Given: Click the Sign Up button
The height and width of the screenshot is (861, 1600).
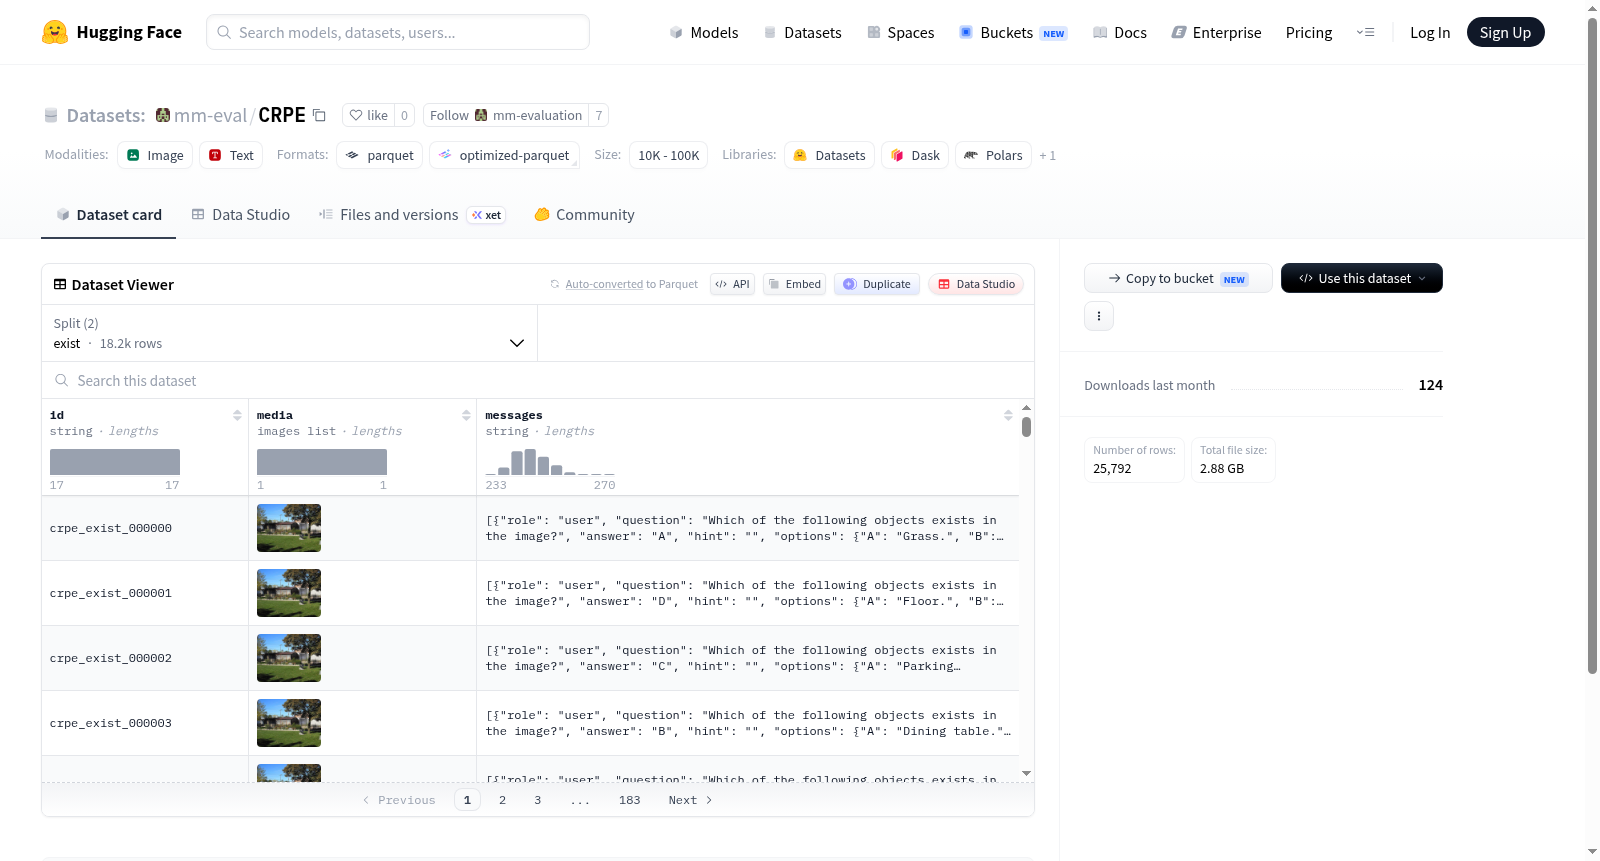Looking at the screenshot, I should click(1505, 32).
